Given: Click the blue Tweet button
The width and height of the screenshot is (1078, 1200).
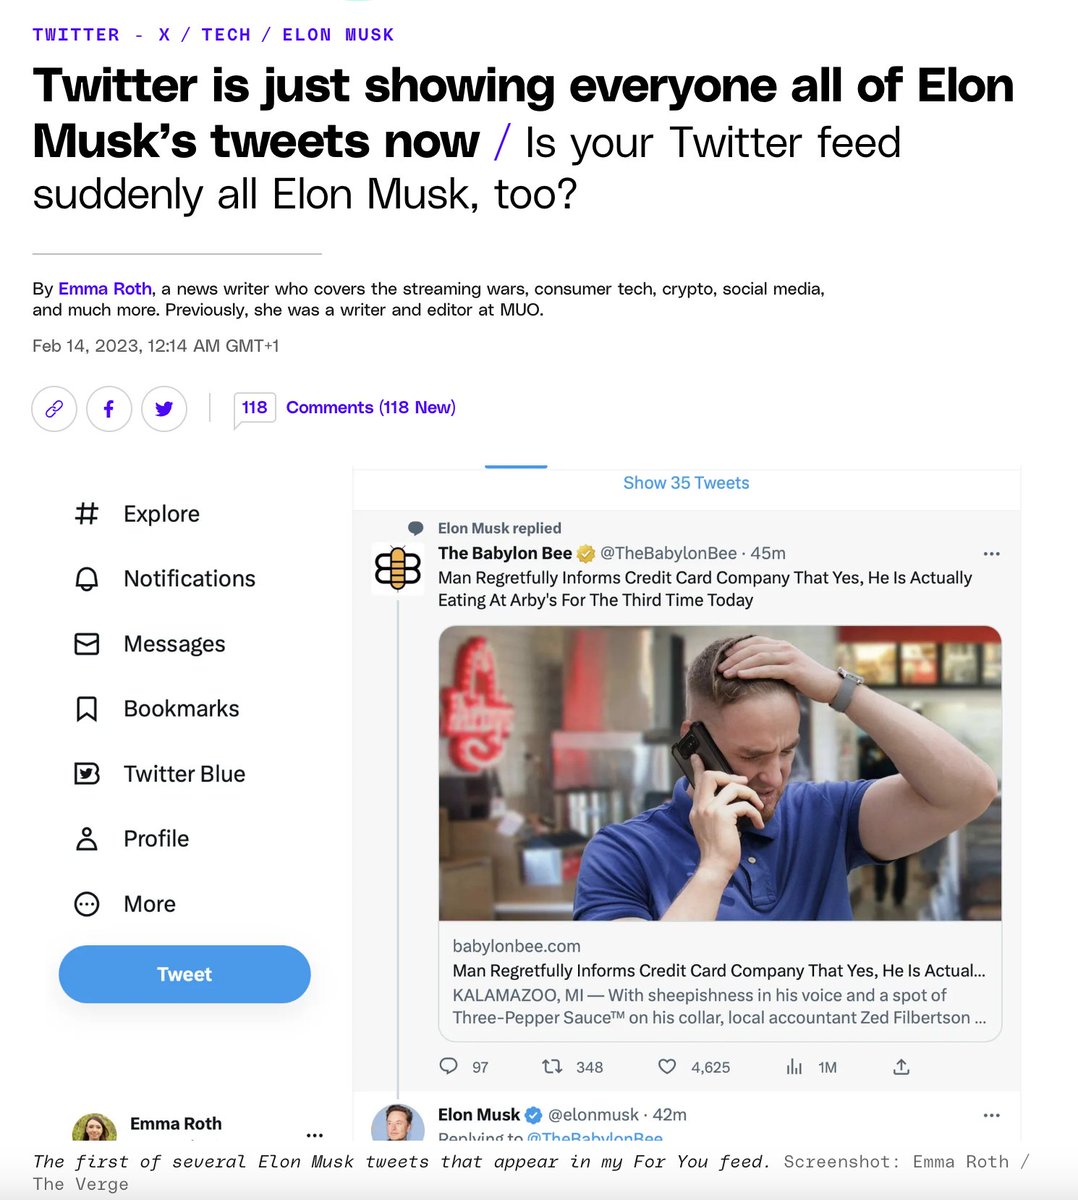Looking at the screenshot, I should (x=185, y=974).
